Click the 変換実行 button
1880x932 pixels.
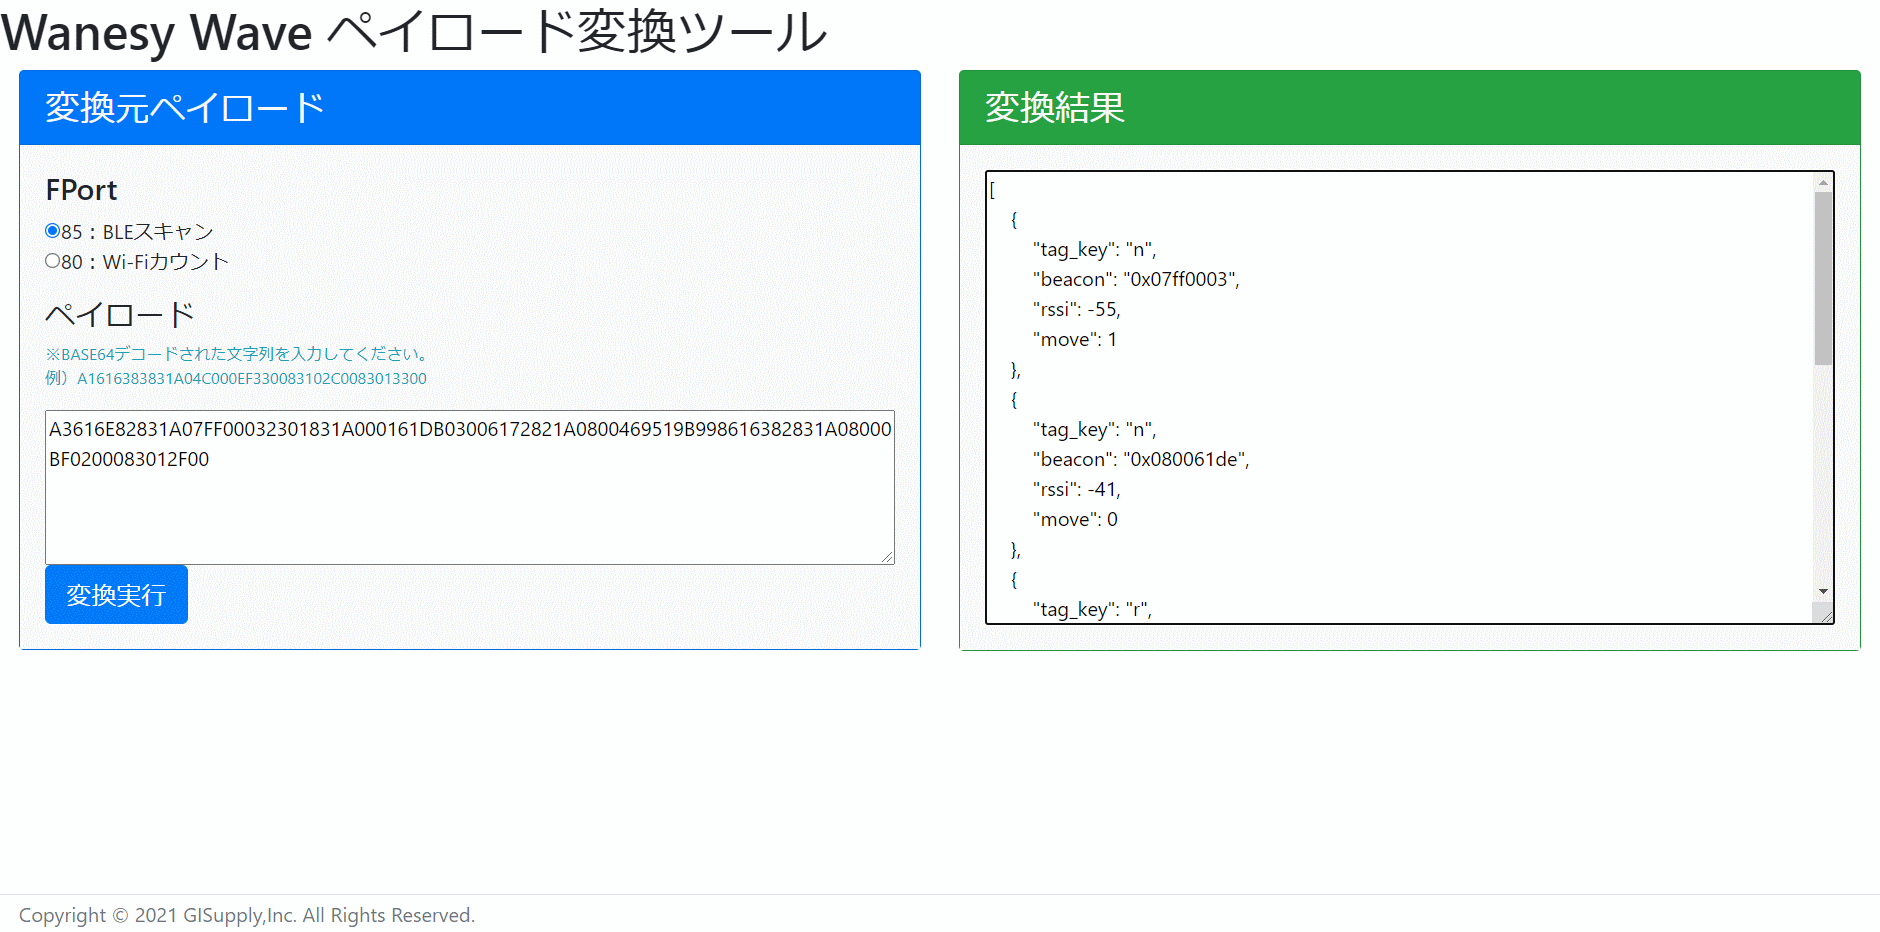pos(116,595)
